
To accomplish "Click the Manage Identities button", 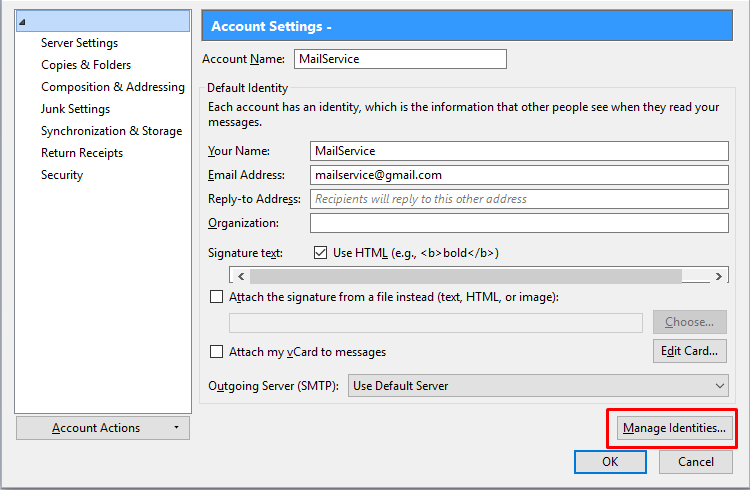I will pos(674,428).
